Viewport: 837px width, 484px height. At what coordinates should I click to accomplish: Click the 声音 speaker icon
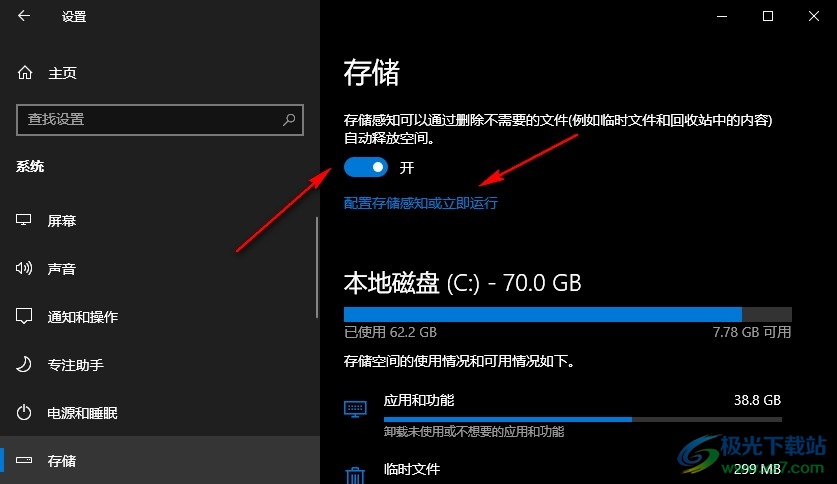click(x=23, y=268)
